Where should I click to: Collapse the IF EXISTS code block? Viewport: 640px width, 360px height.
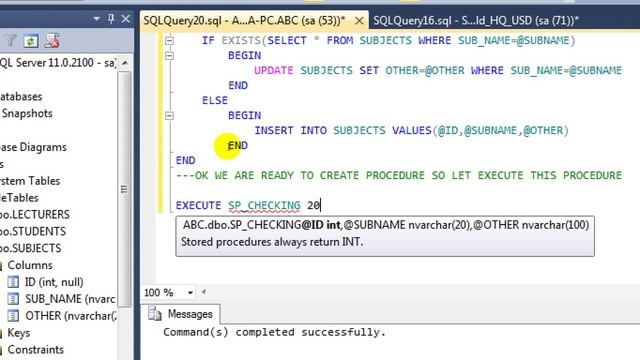tap(169, 40)
